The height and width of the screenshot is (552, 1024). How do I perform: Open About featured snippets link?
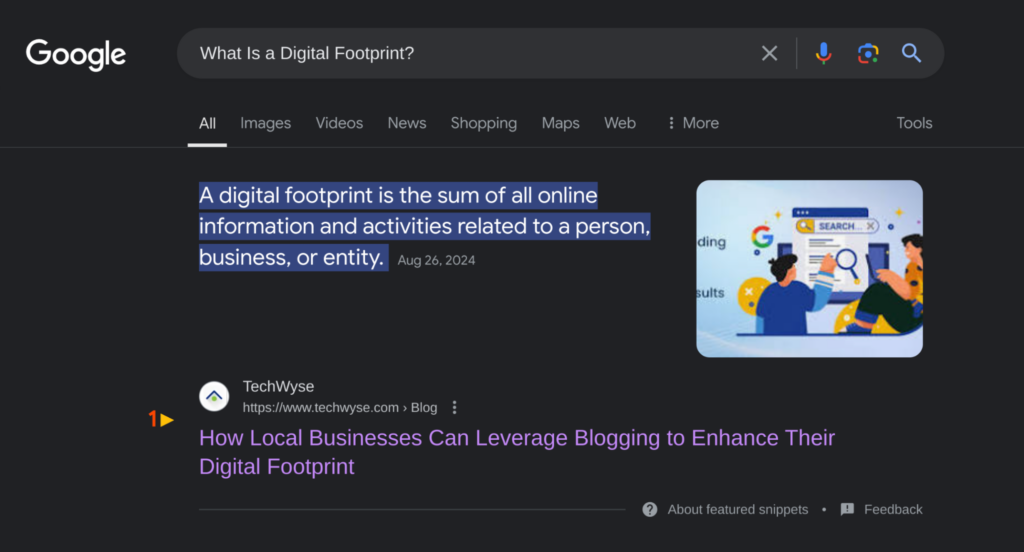[x=737, y=510]
